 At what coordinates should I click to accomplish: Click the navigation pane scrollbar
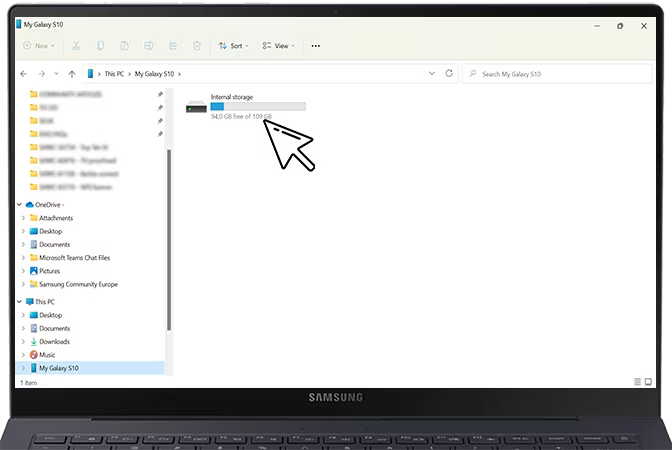(169, 240)
